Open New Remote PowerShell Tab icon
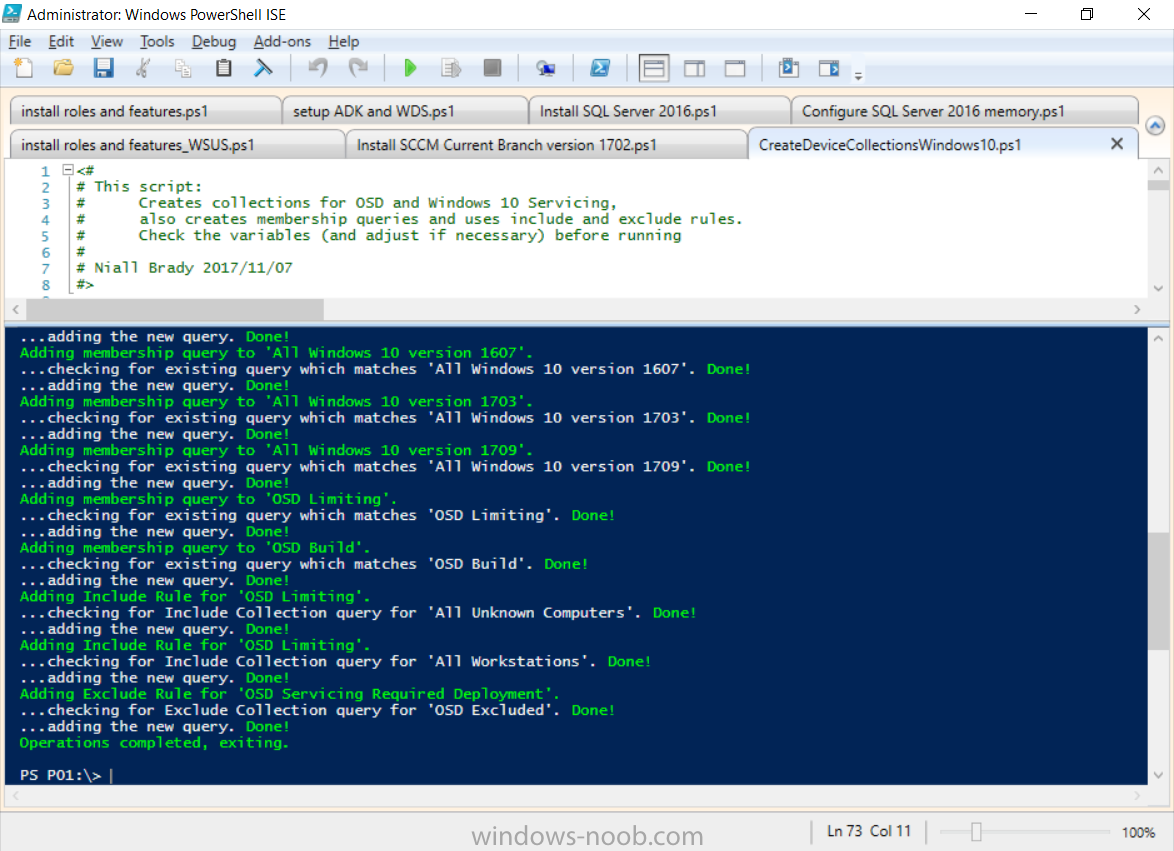The width and height of the screenshot is (1174, 851). [x=546, y=69]
